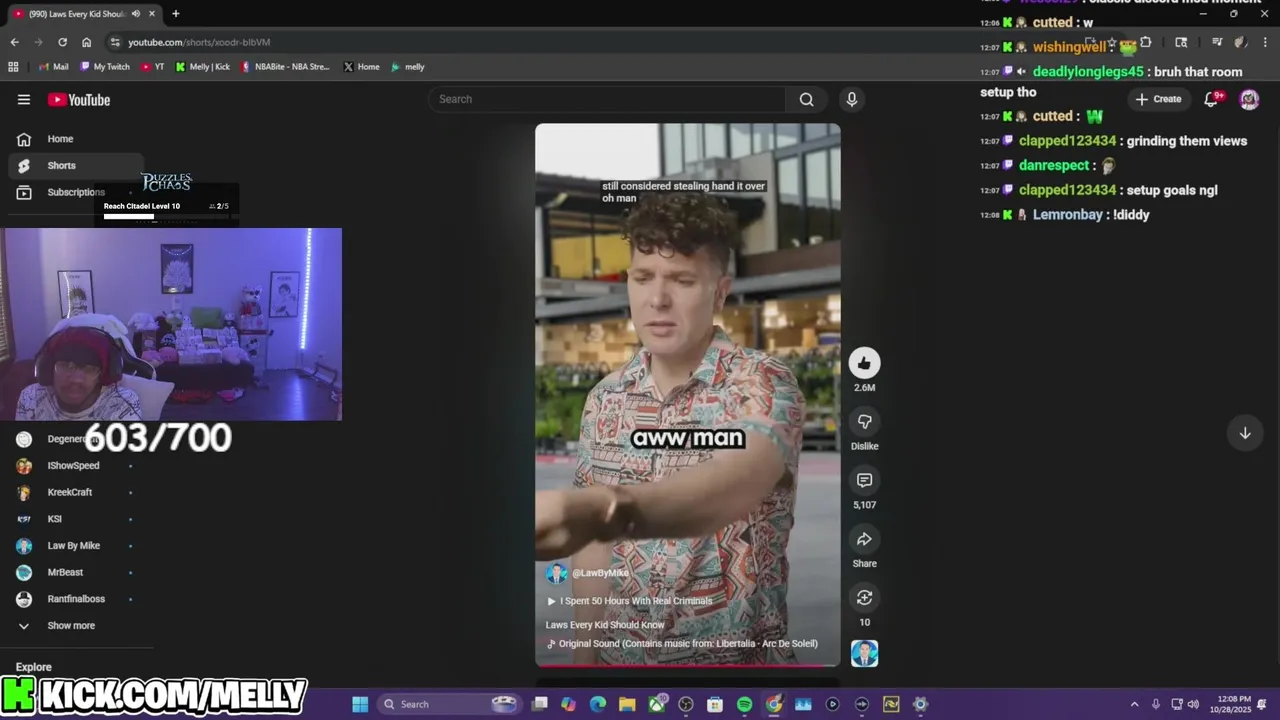Viewport: 1280px width, 720px height.
Task: Open the X Home bookmark
Action: click(361, 67)
